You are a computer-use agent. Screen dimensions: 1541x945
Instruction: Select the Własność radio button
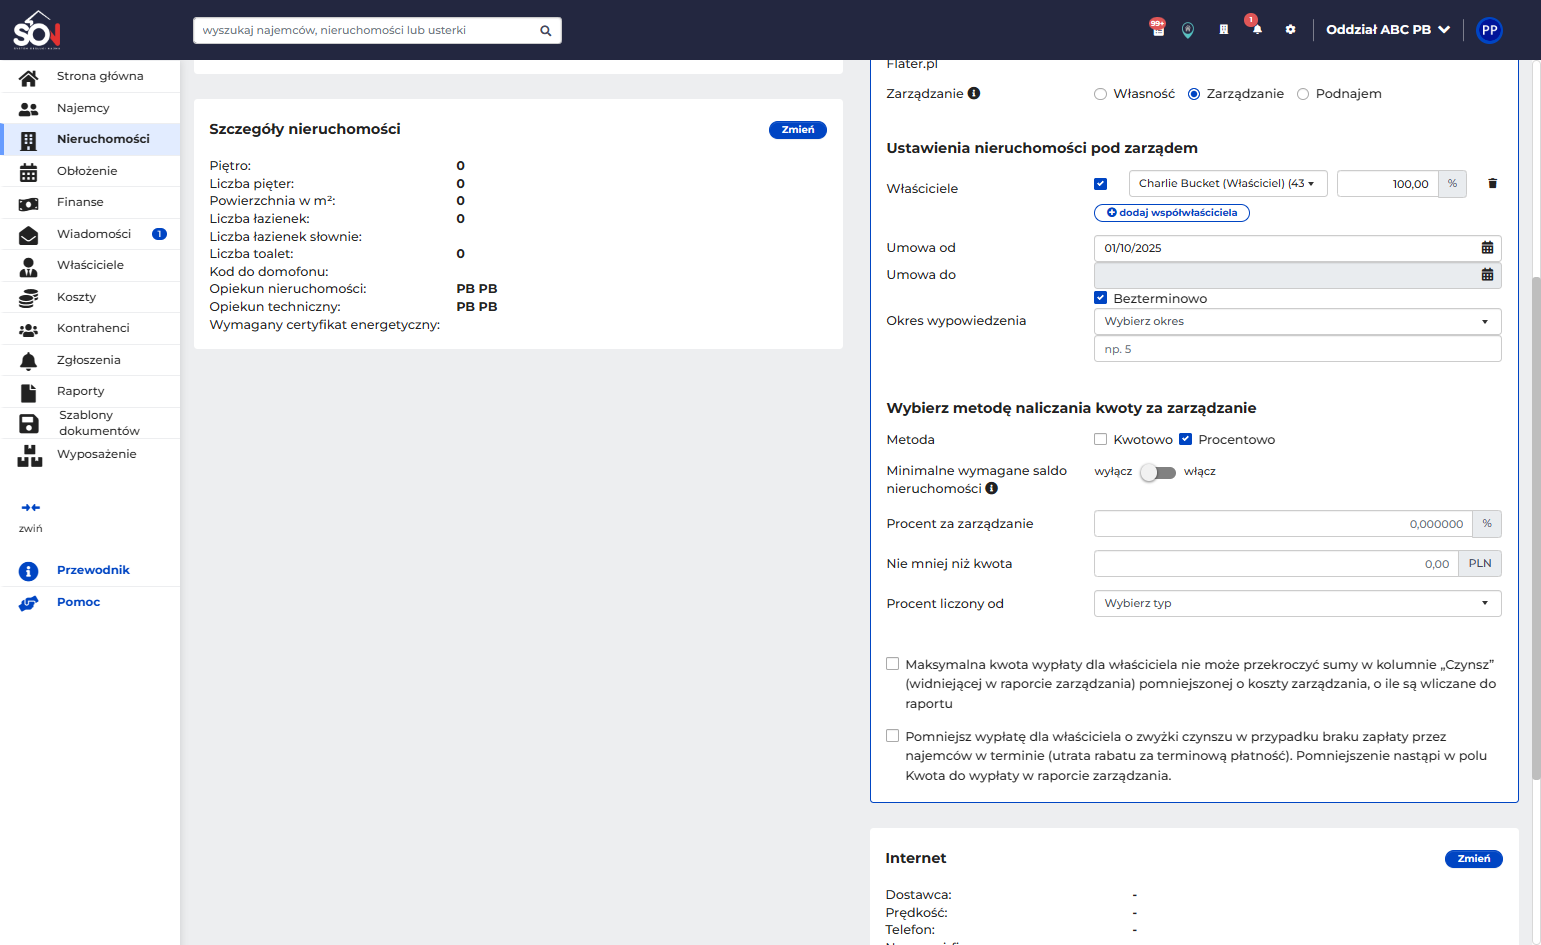(x=1100, y=94)
